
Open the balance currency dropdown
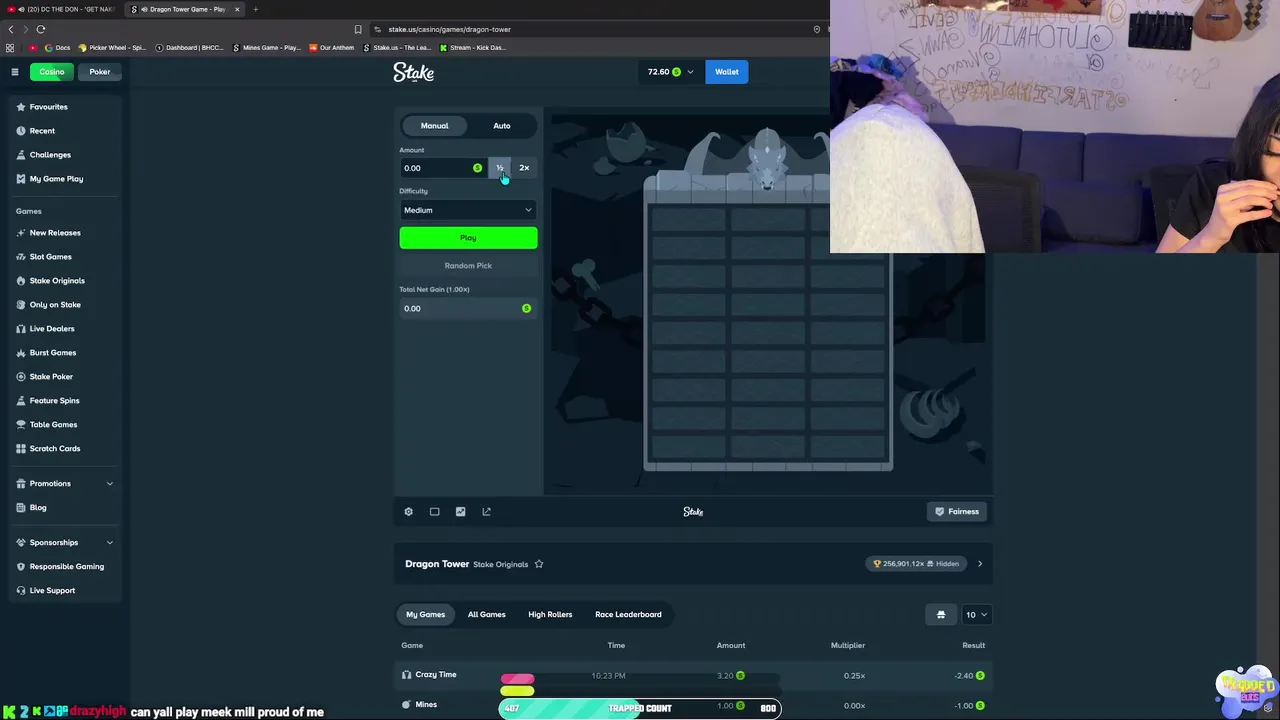pos(670,72)
